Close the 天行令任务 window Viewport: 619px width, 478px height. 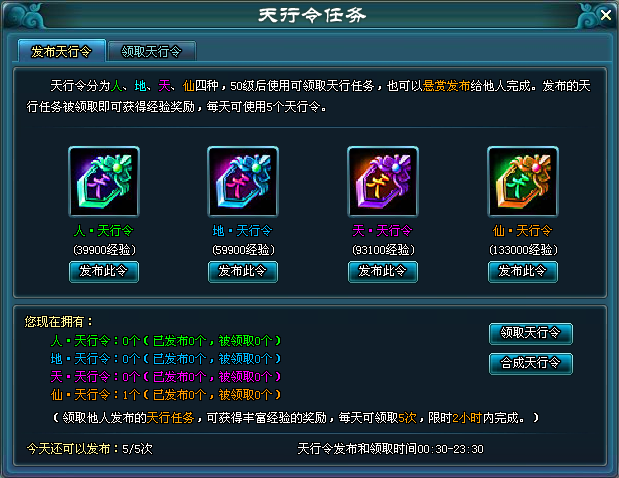[x=605, y=15]
